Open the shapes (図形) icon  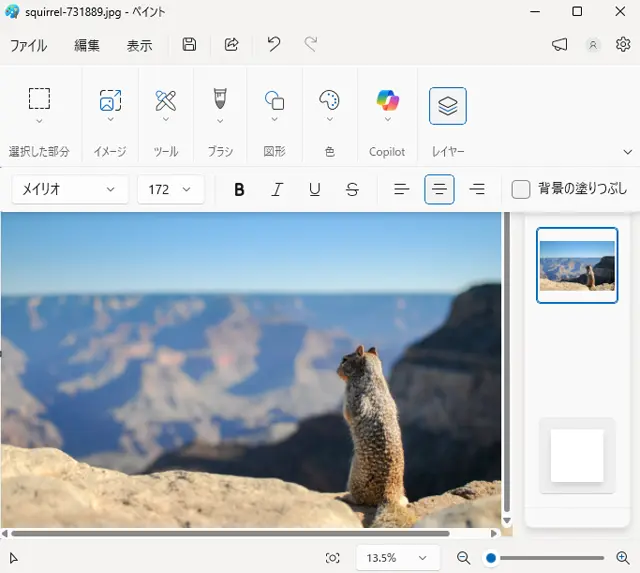click(274, 100)
